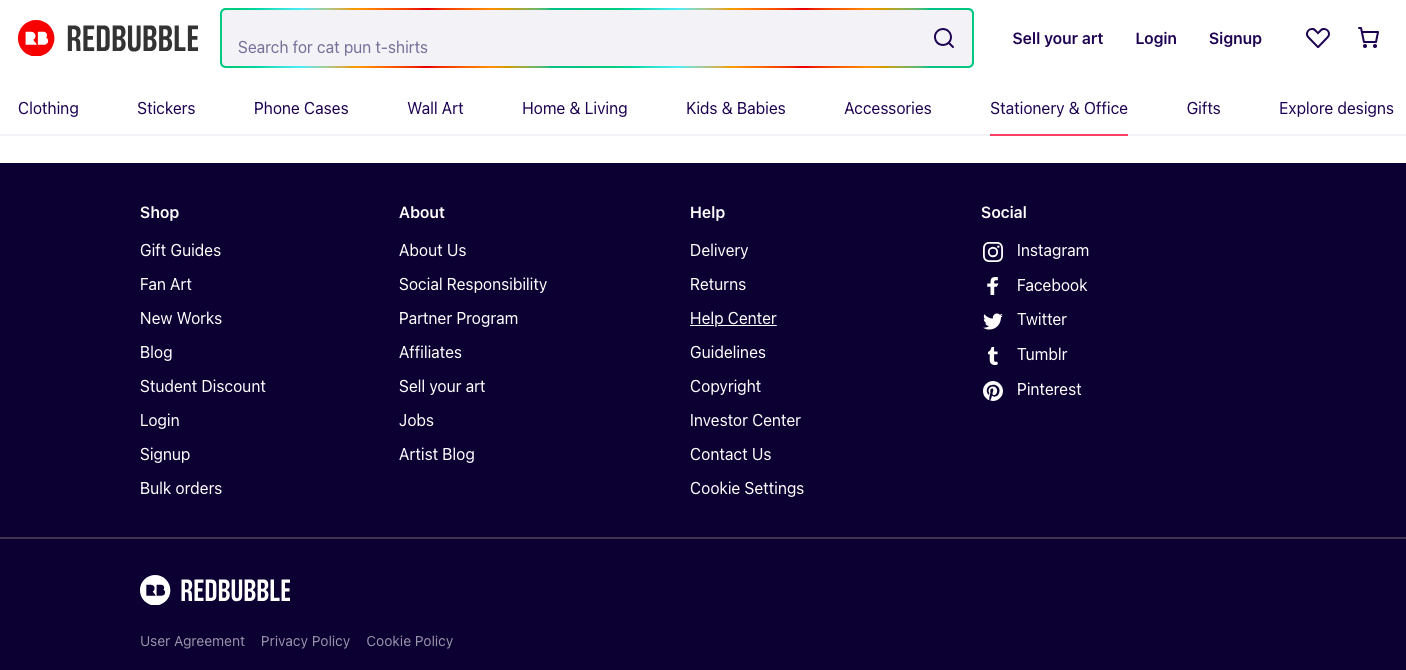The width and height of the screenshot is (1406, 670).
Task: Open the Social Responsibility link
Action: click(x=473, y=284)
